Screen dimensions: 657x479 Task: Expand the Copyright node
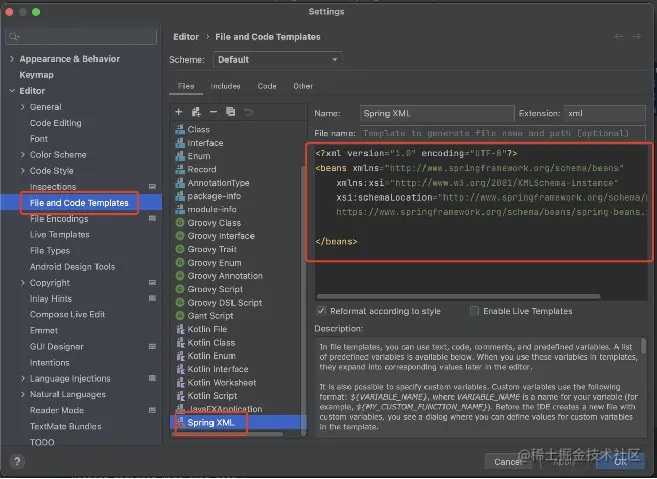click(23, 283)
